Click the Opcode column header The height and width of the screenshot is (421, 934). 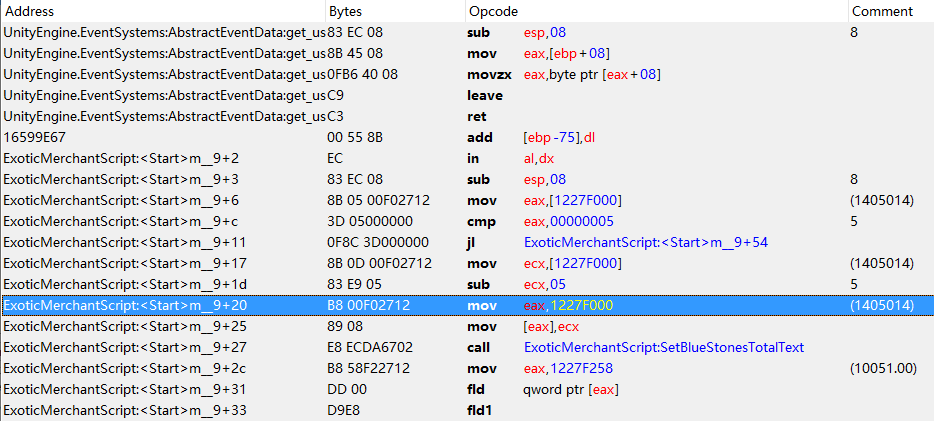[x=493, y=11]
